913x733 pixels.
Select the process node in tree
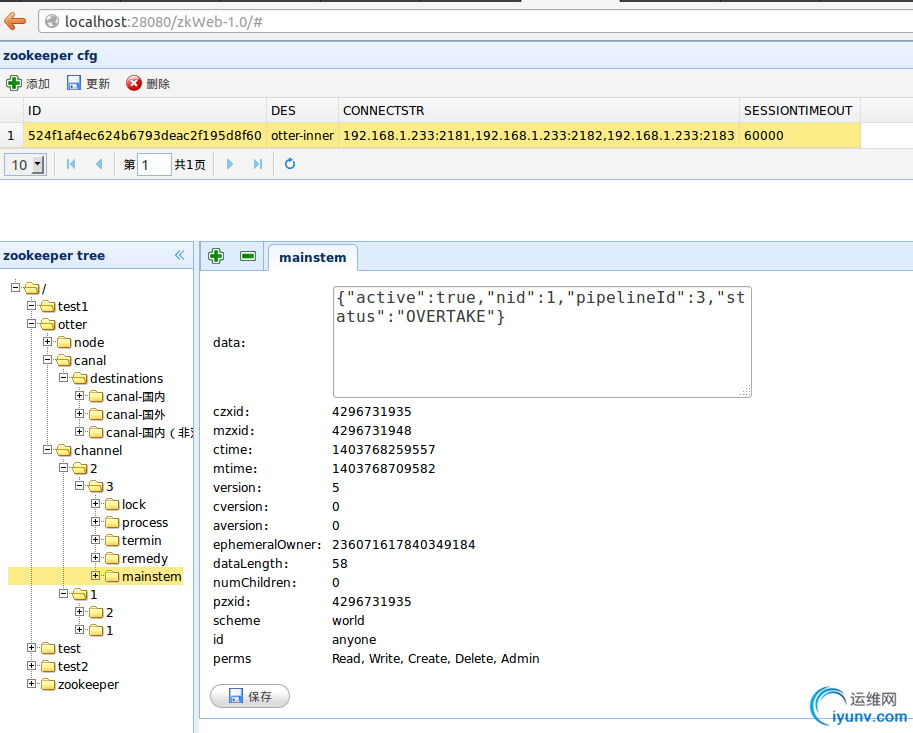(x=145, y=523)
